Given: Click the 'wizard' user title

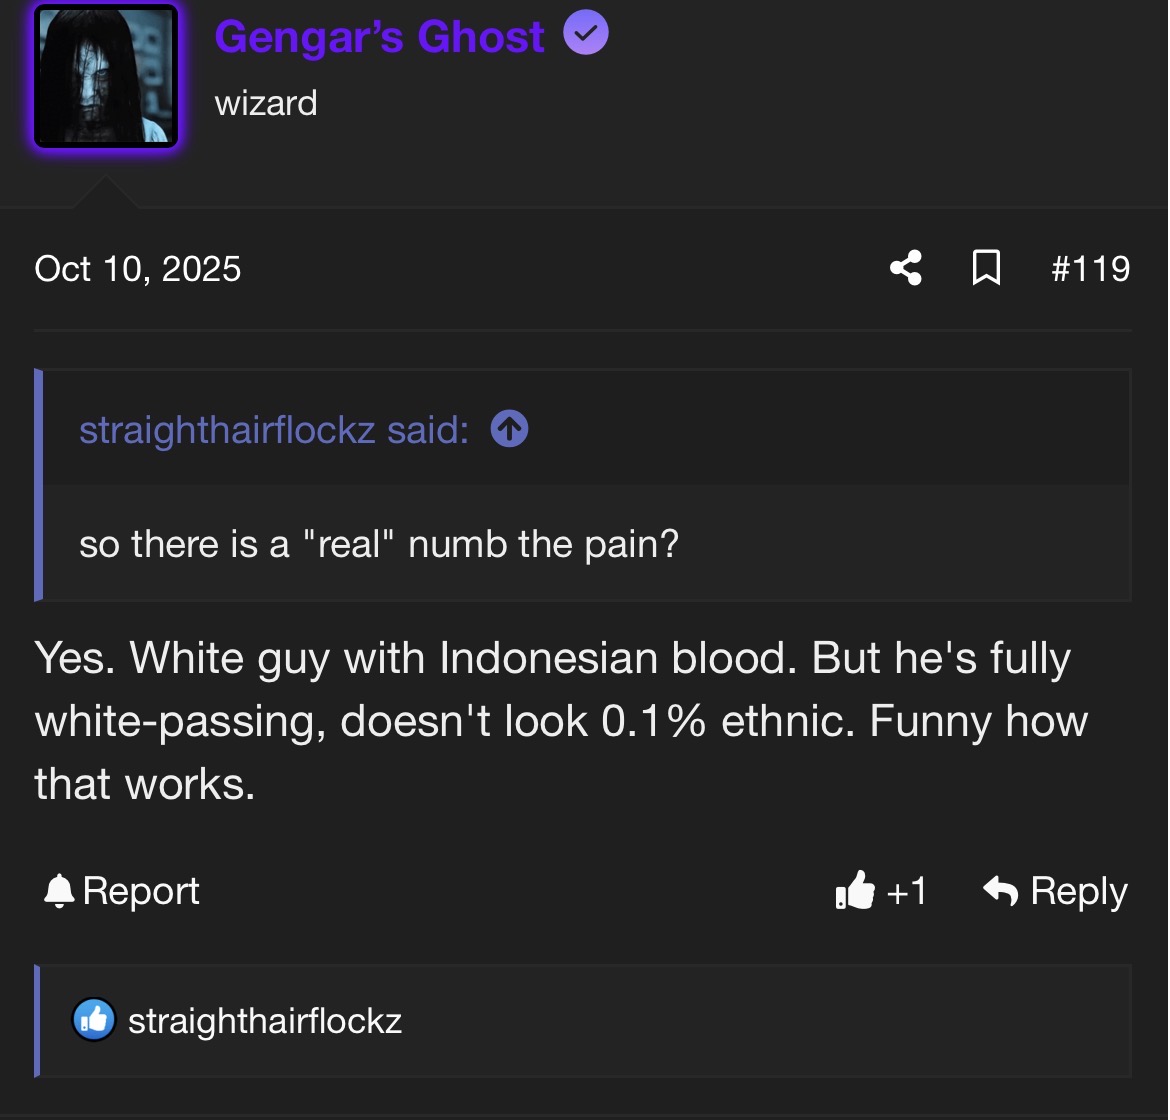Looking at the screenshot, I should (x=266, y=103).
